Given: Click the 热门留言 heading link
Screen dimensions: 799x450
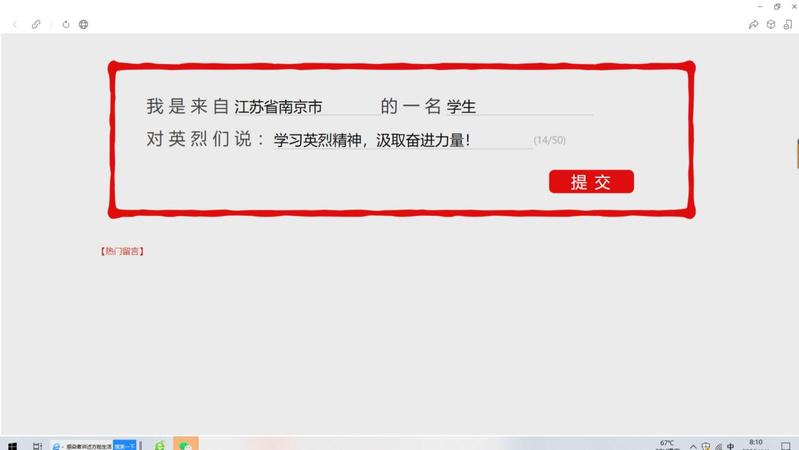Looking at the screenshot, I should tap(122, 251).
